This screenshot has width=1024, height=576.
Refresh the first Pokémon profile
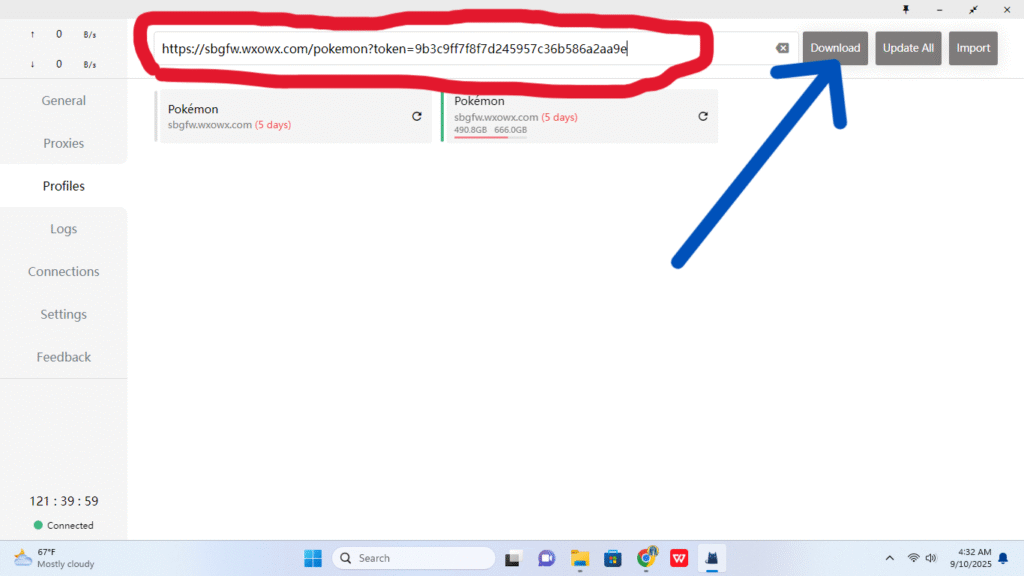[417, 116]
